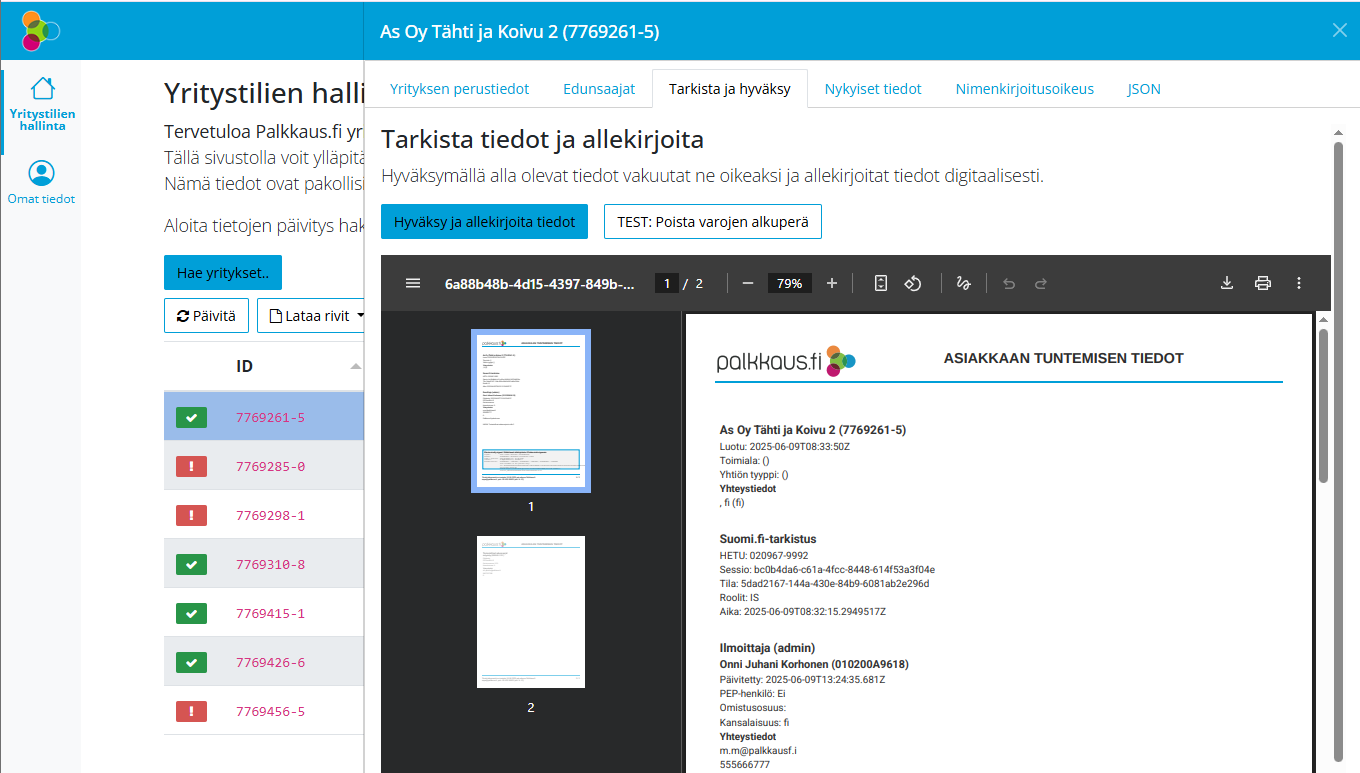1360x773 pixels.
Task: Open Omat tiedot in the sidebar
Action: [42, 183]
